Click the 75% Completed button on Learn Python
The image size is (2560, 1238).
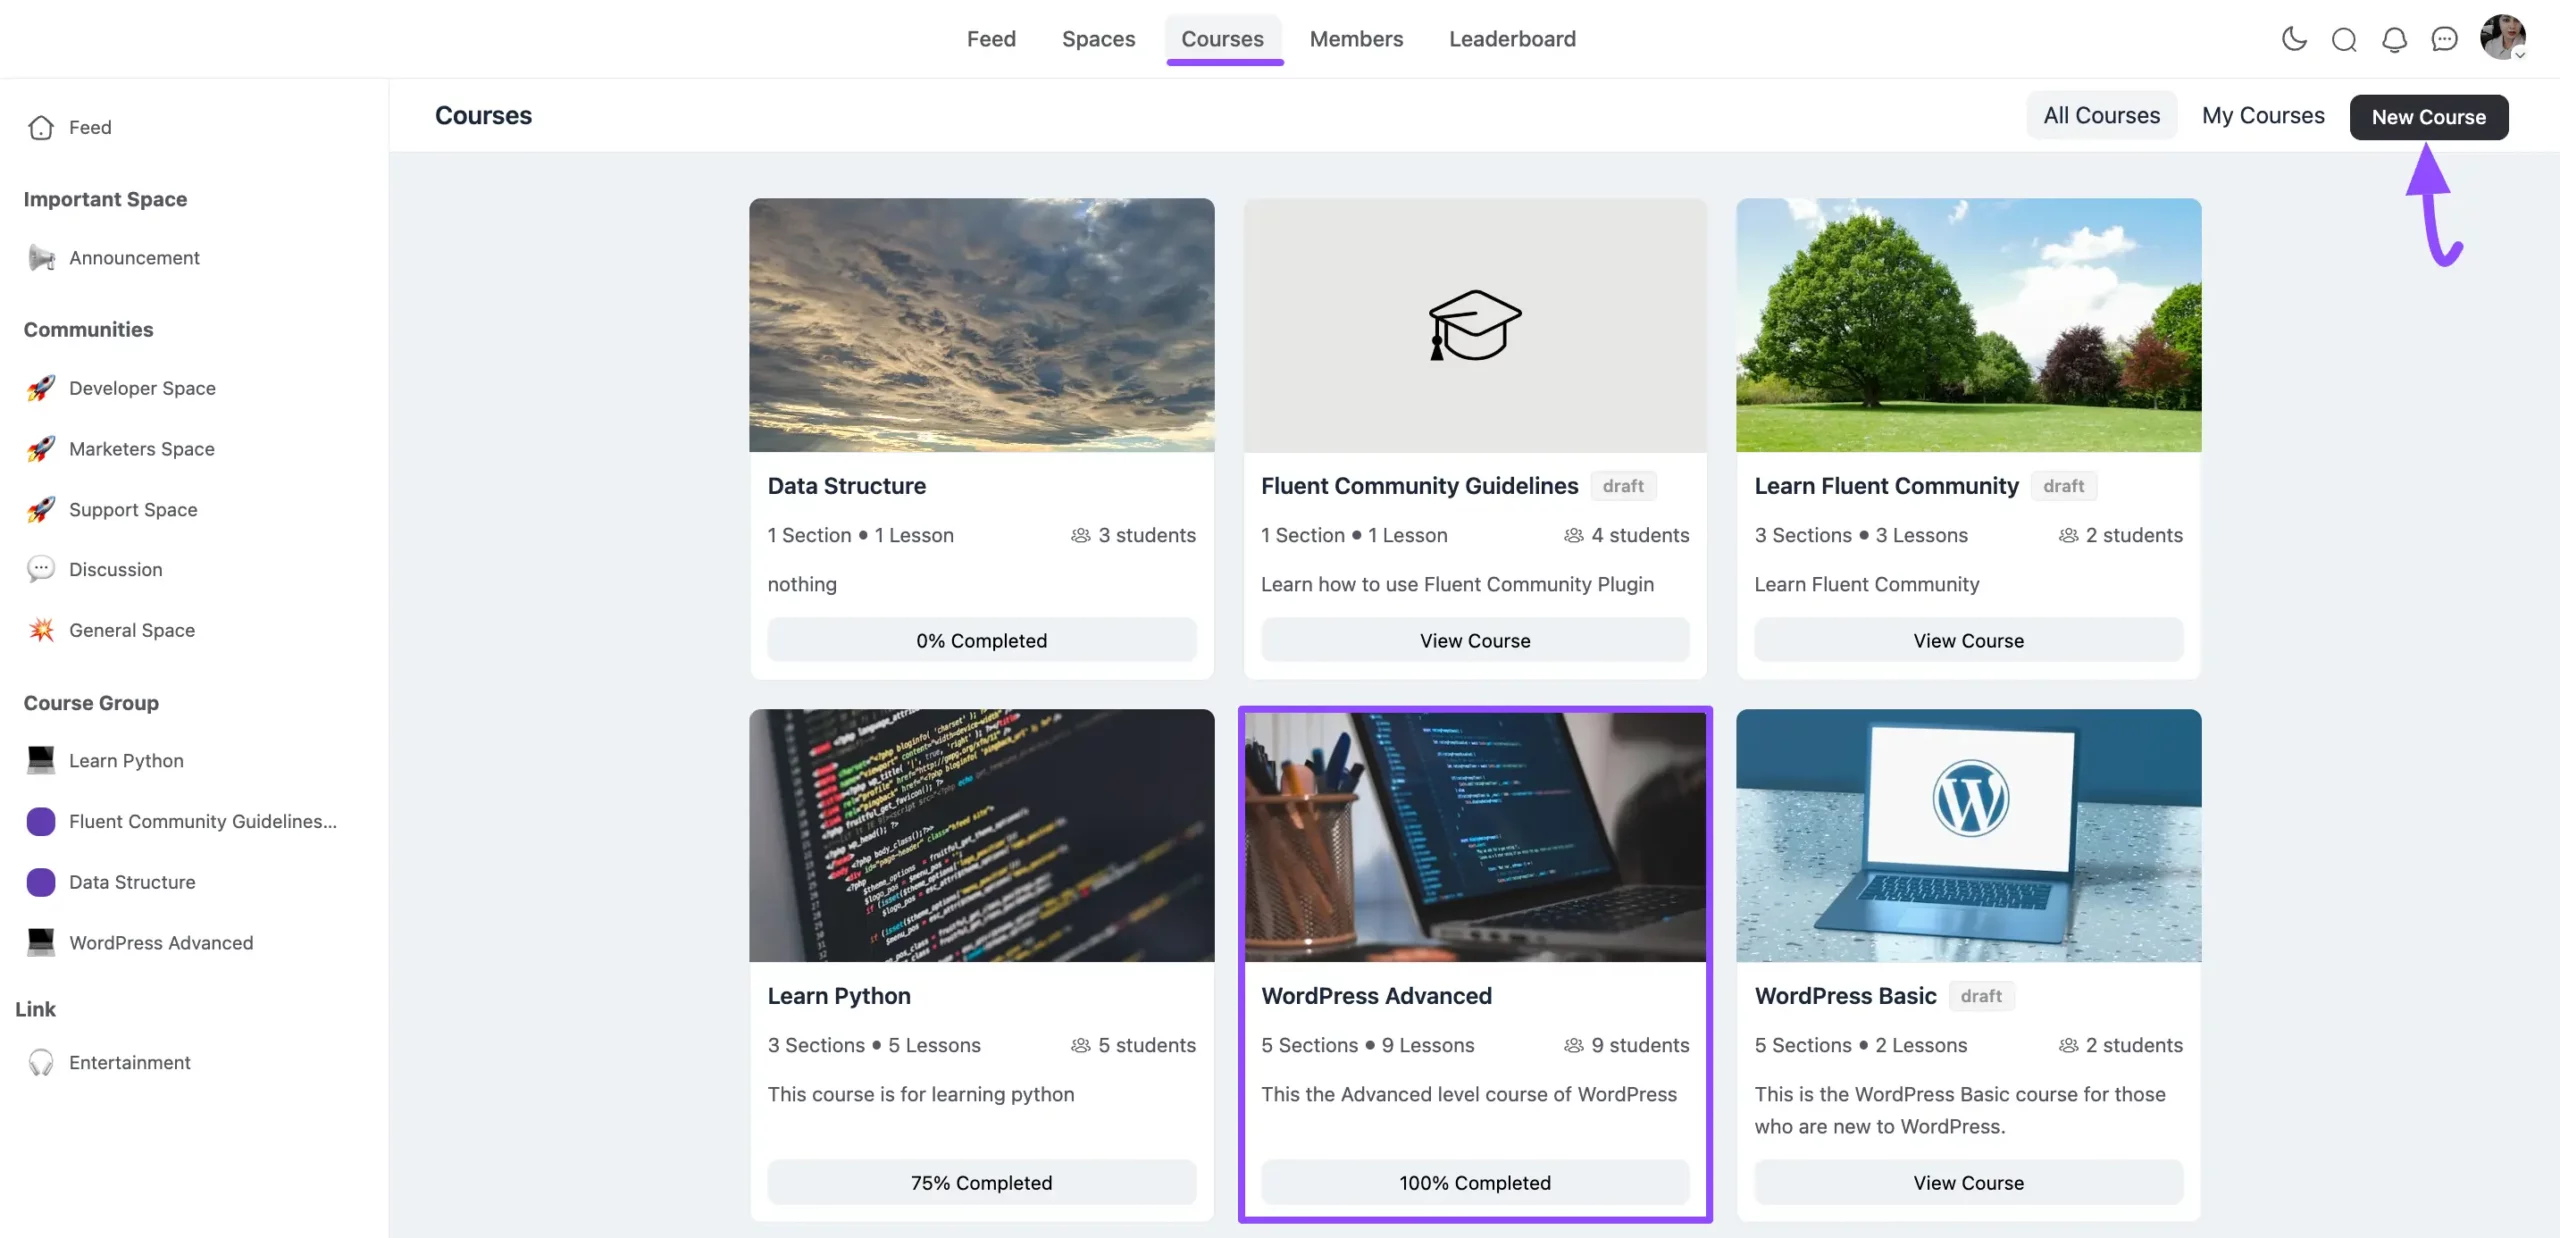coord(981,1183)
